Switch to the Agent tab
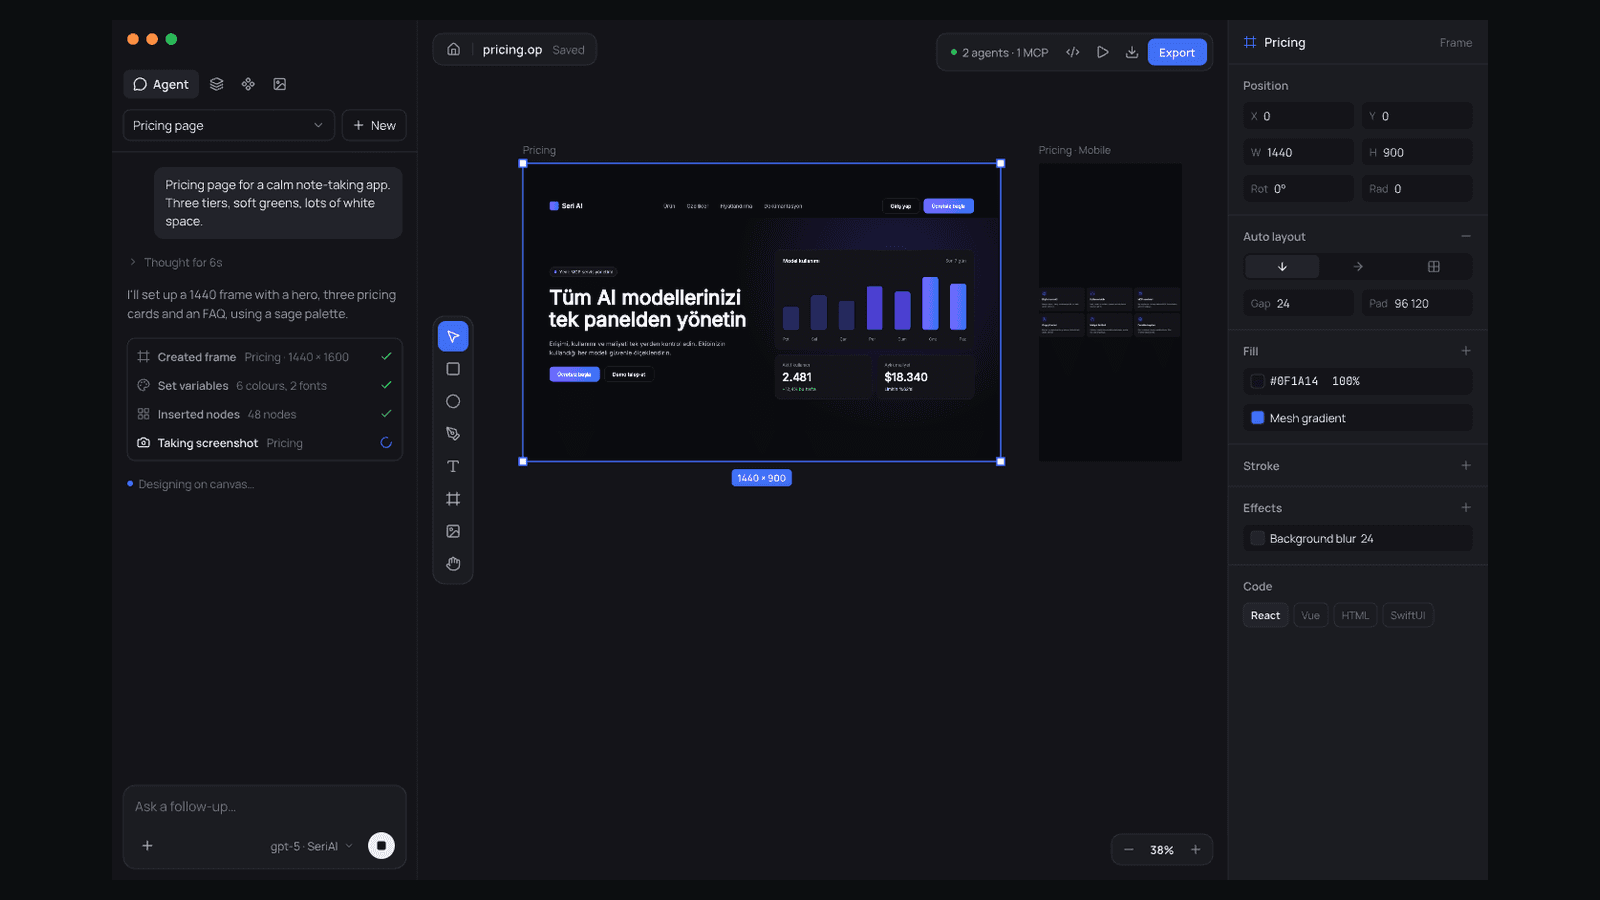This screenshot has width=1600, height=900. (x=161, y=84)
